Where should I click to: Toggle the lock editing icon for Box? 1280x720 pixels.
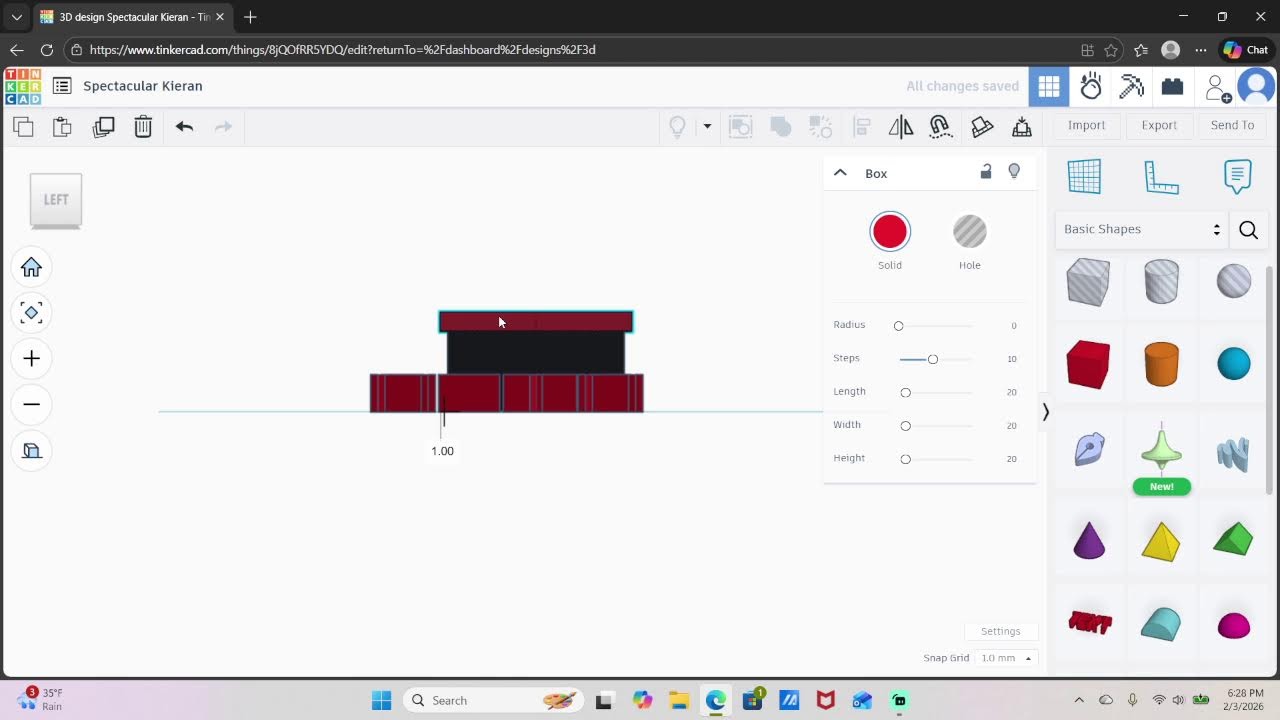pyautogui.click(x=985, y=172)
